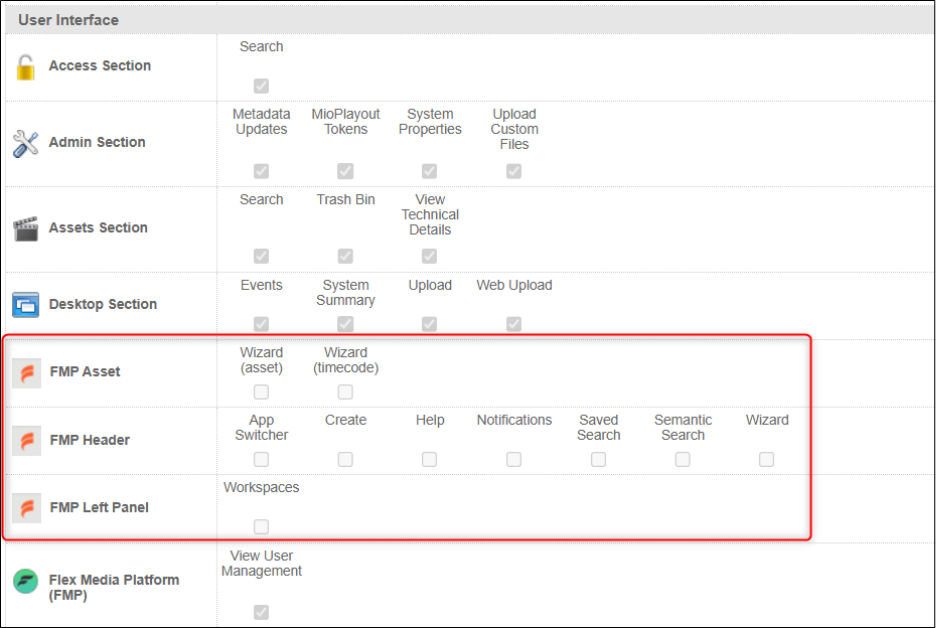Toggle the Events checkbox
The image size is (936, 628).
(x=261, y=324)
